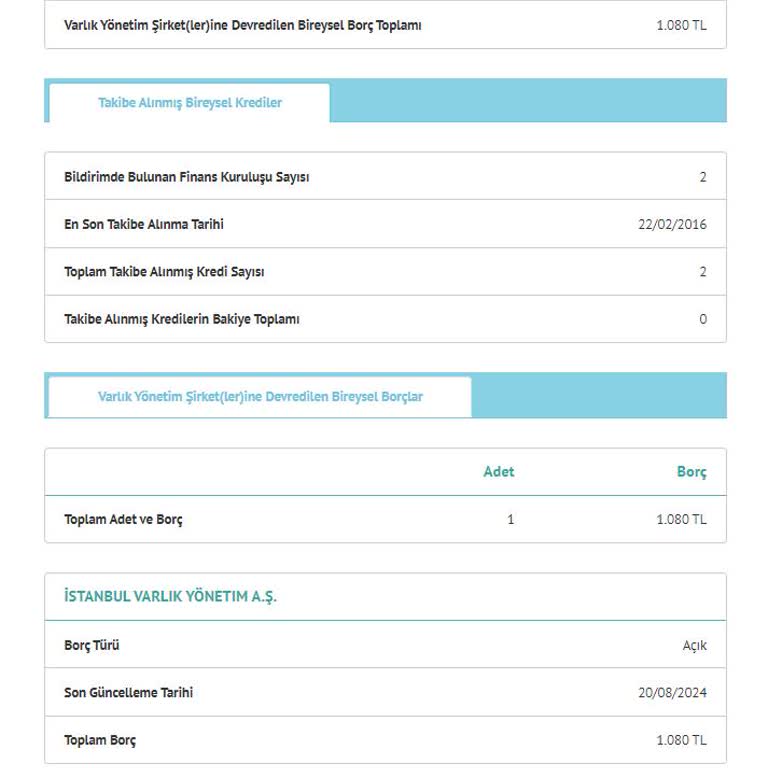Viewport: 768px width, 768px height.
Task: Click the Bakiye Toplamı value 0
Action: [702, 320]
